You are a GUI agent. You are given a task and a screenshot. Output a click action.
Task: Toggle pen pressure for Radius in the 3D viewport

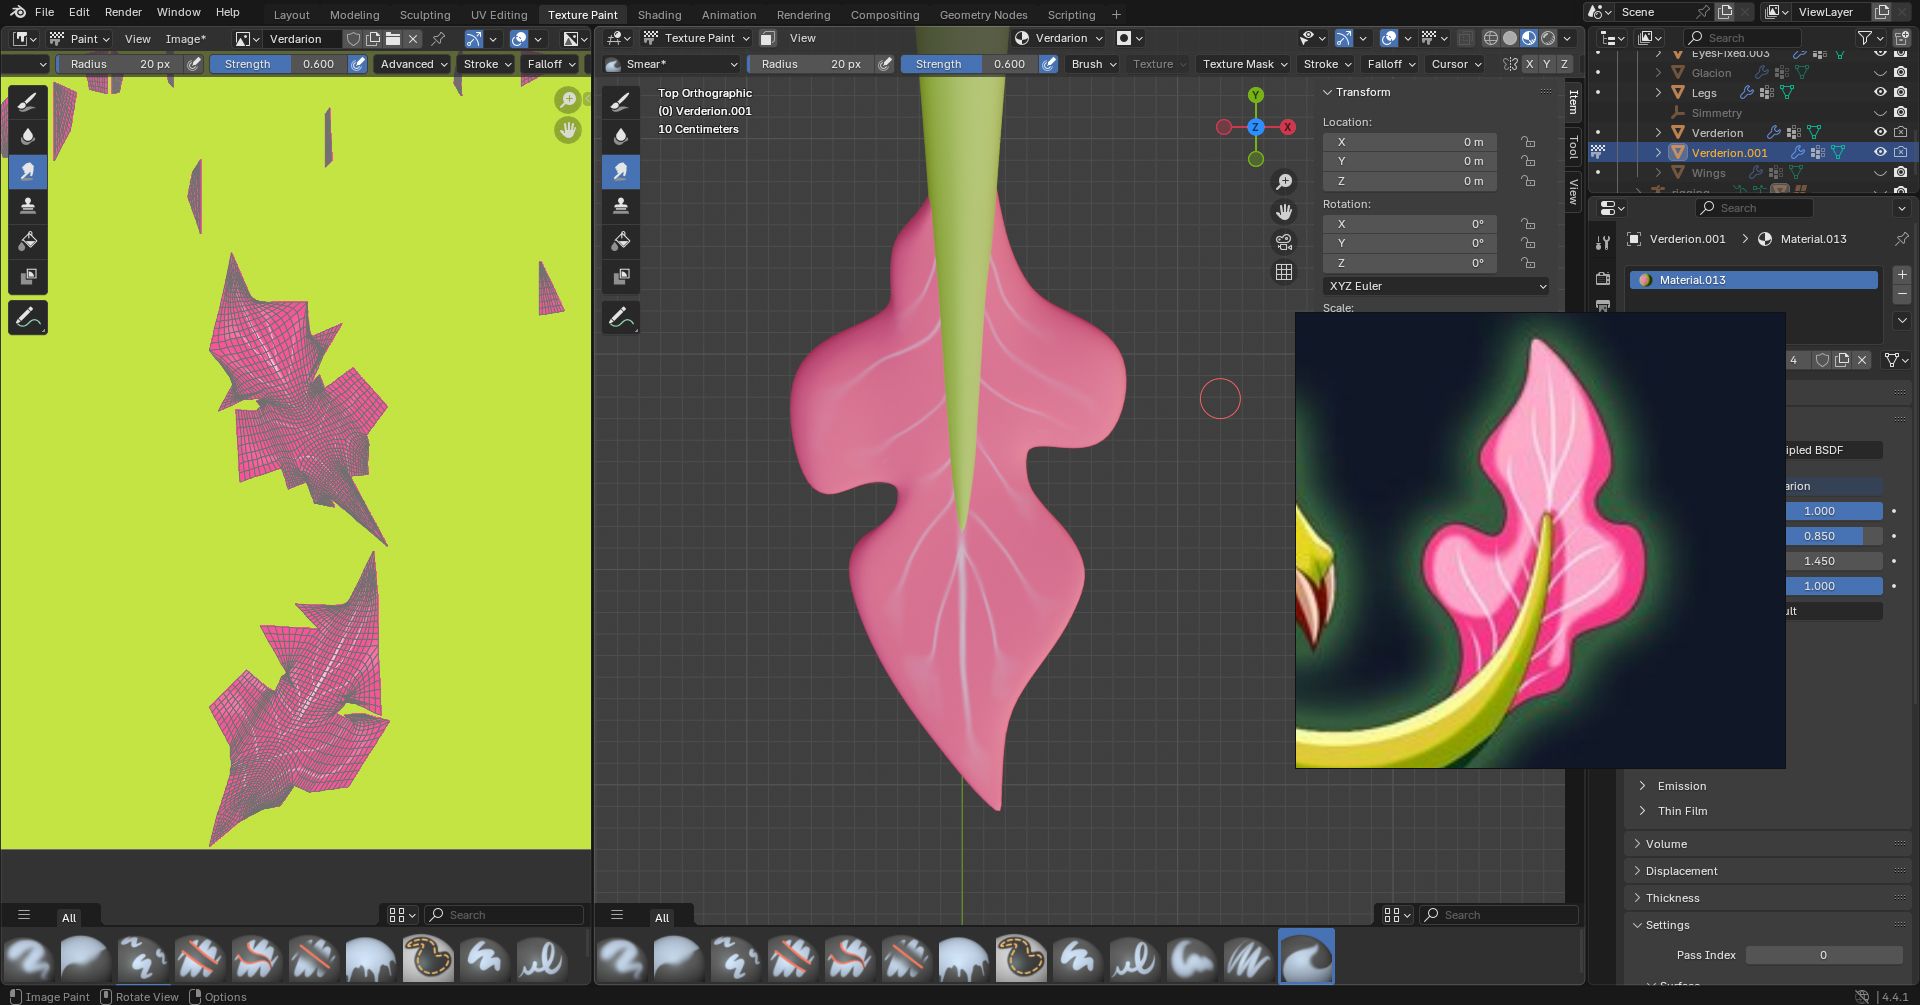(x=885, y=64)
